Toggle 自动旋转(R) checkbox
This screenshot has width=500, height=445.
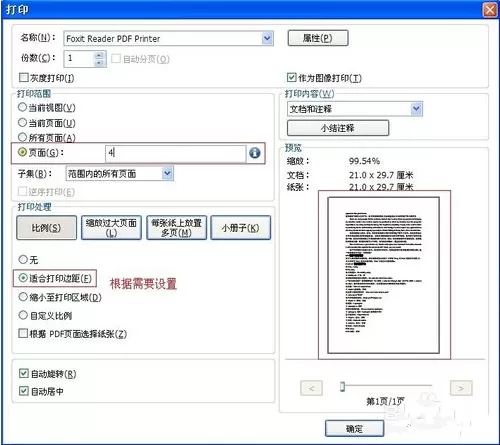tap(24, 373)
